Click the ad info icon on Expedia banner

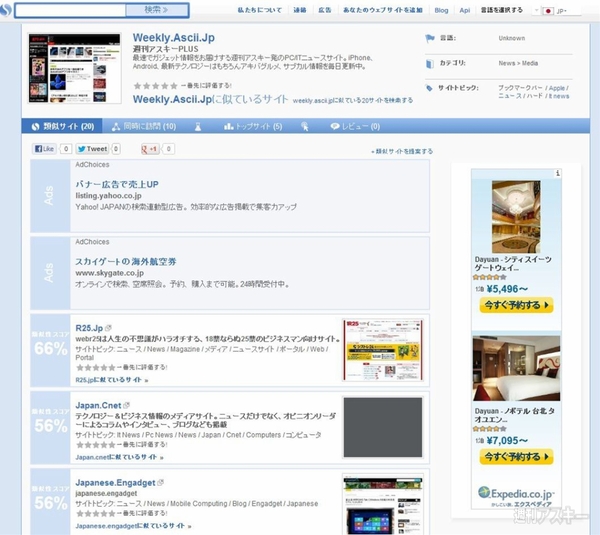pos(558,173)
